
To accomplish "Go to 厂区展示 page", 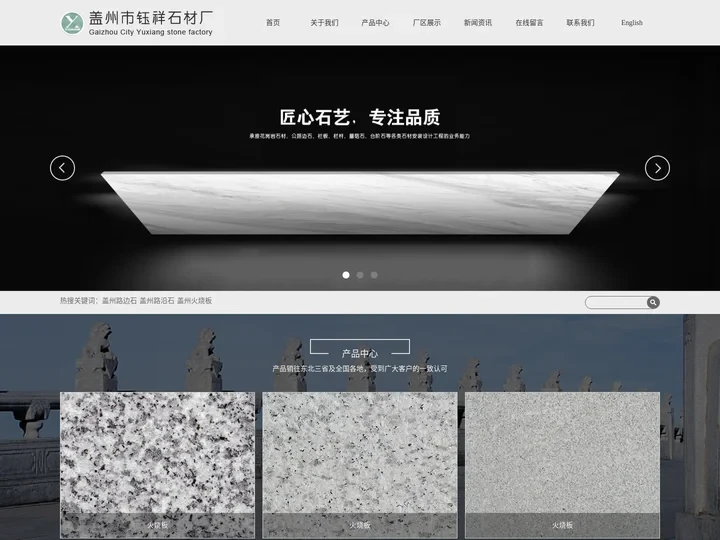I will click(427, 22).
